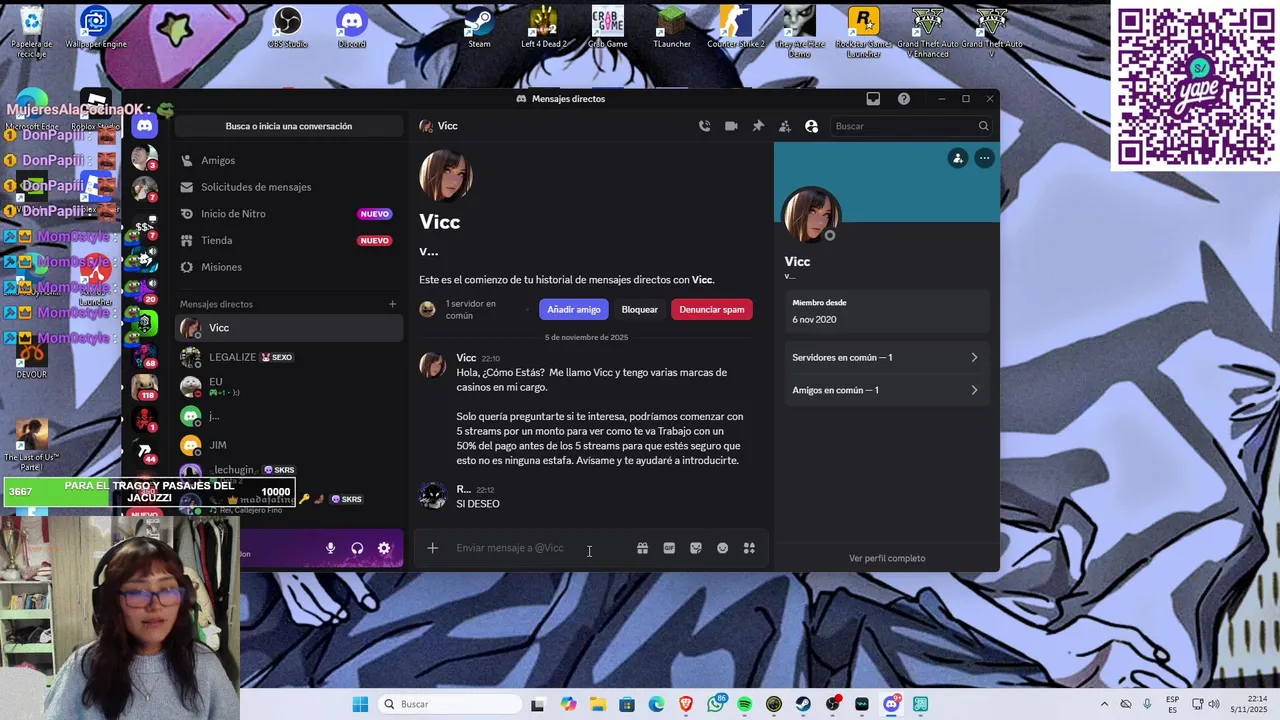Viewport: 1280px width, 720px height.
Task: Open the taskbar volume control
Action: point(1214,704)
